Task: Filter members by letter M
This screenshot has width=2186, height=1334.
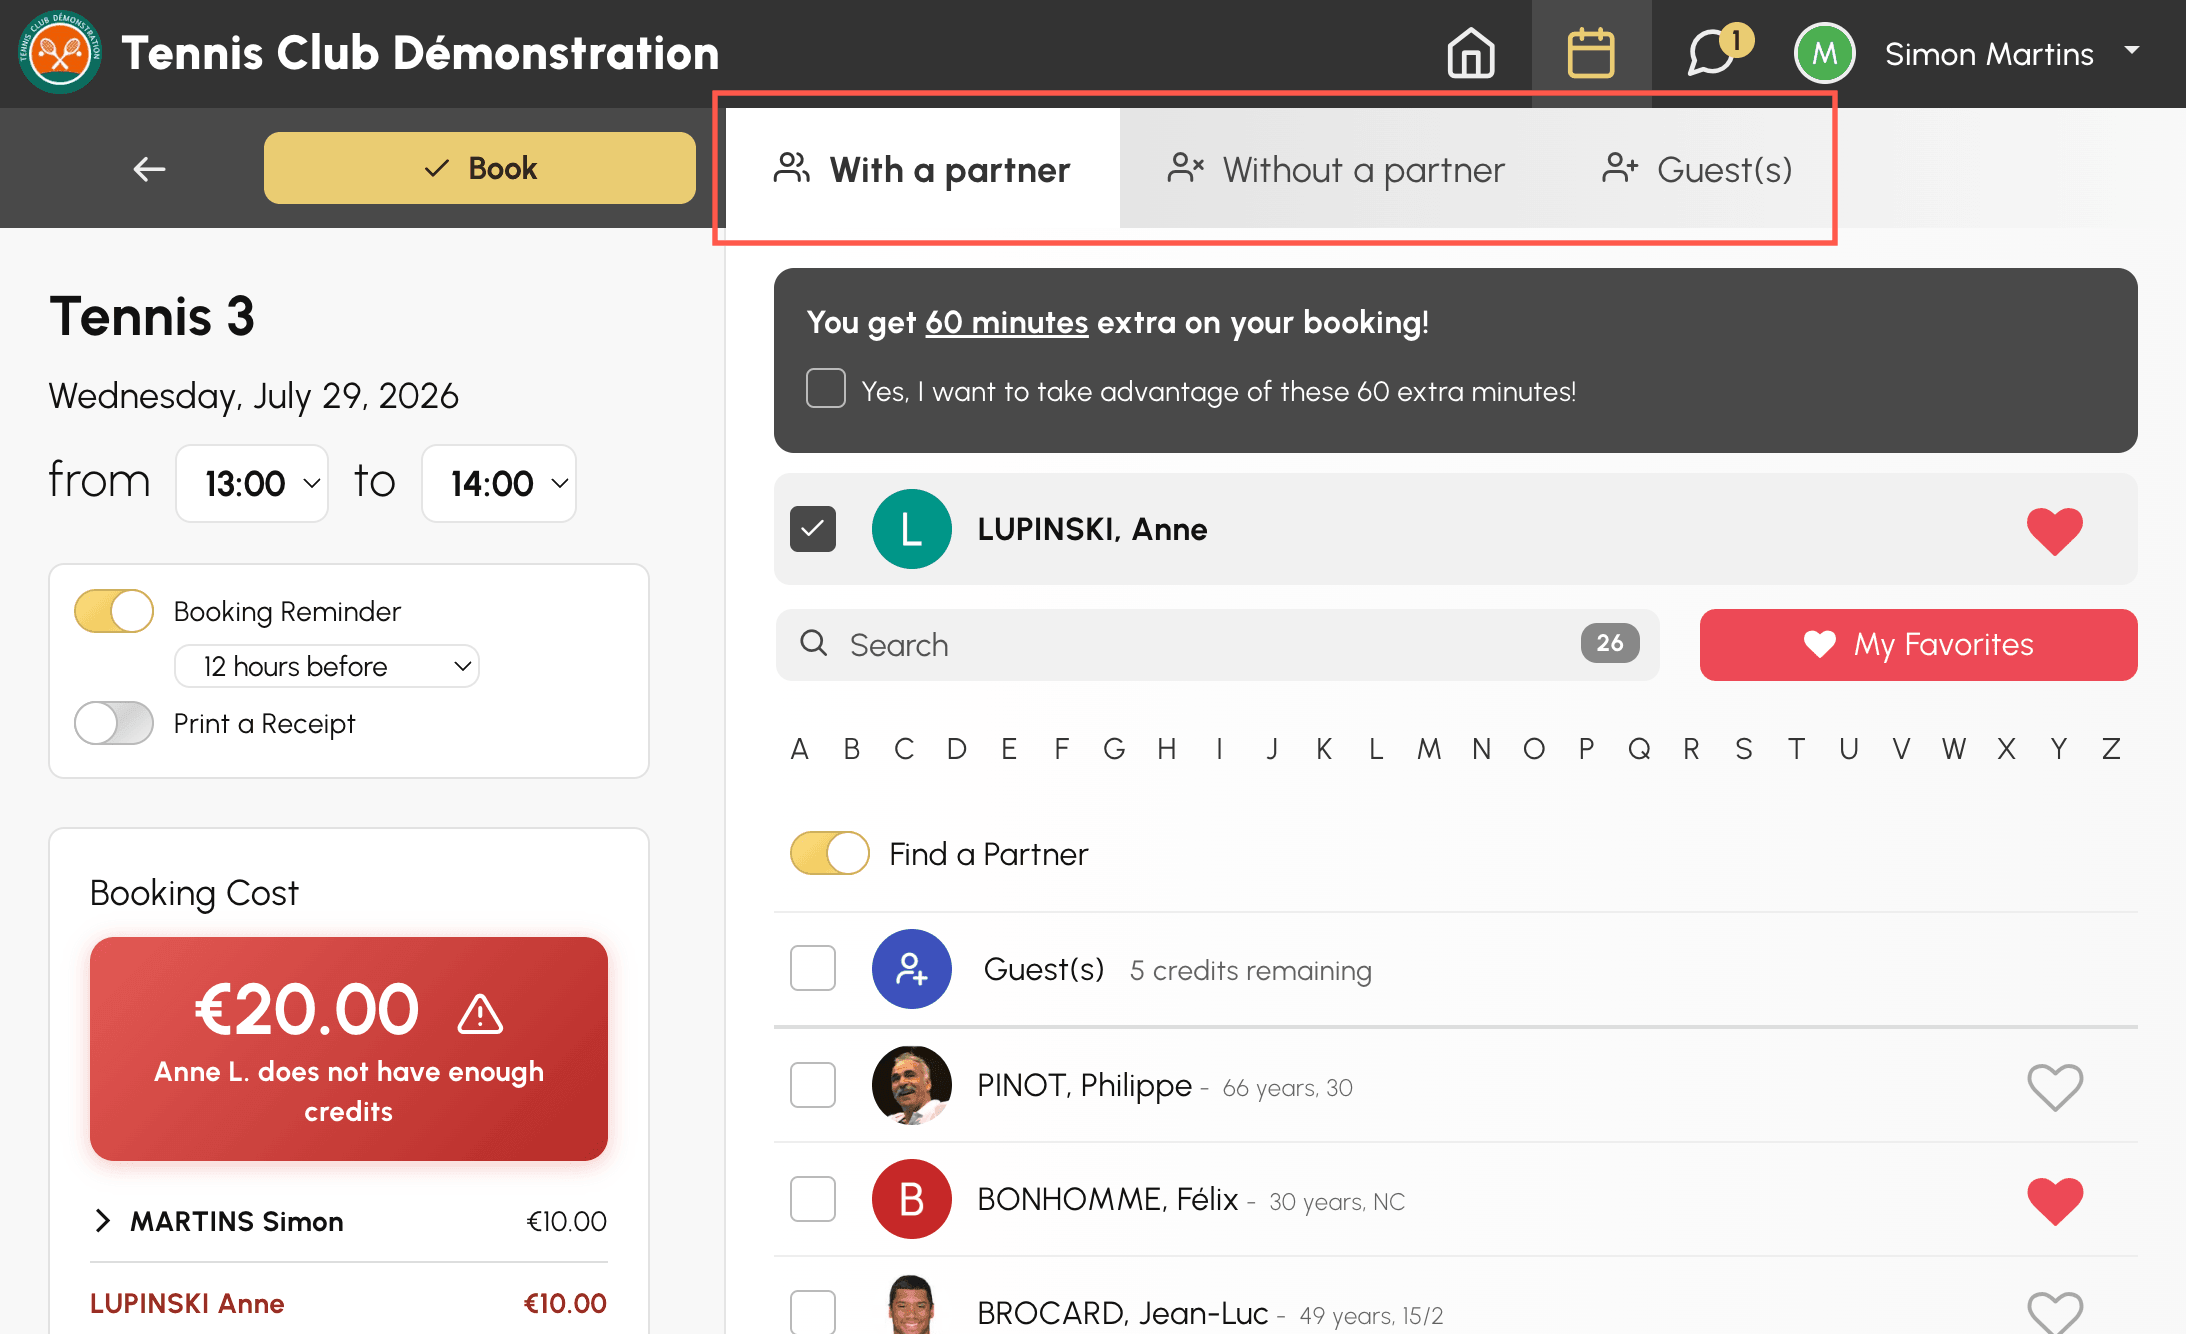Action: click(1429, 748)
